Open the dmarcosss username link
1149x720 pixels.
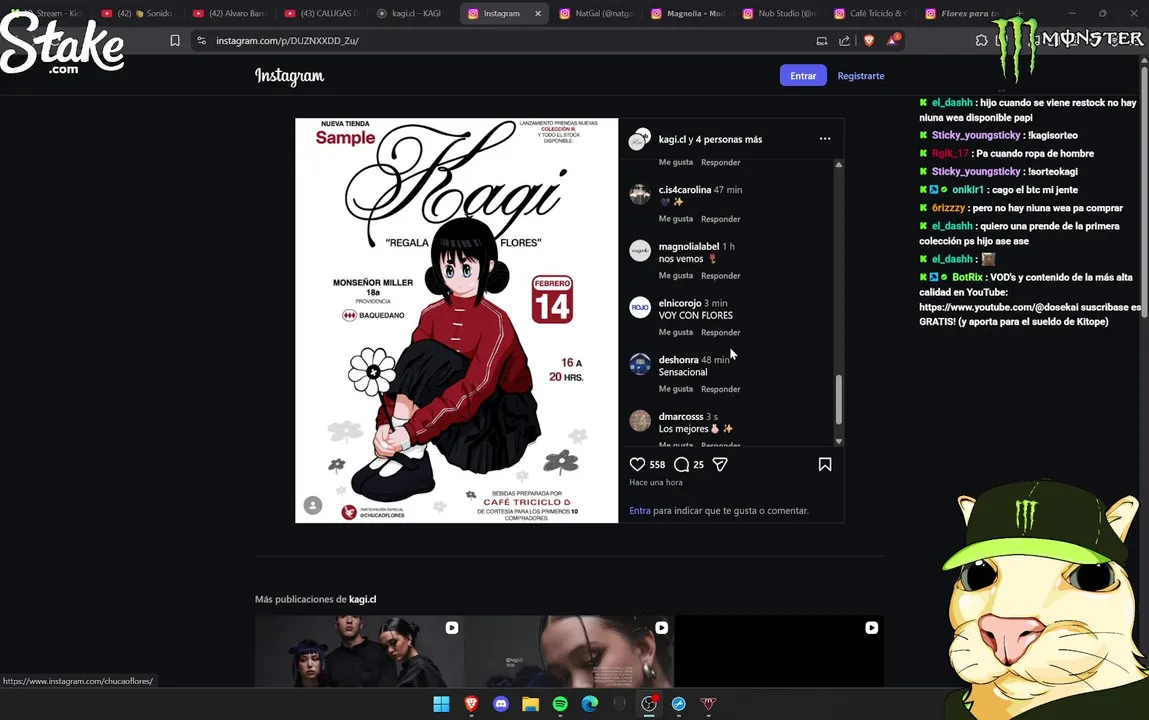(681, 416)
